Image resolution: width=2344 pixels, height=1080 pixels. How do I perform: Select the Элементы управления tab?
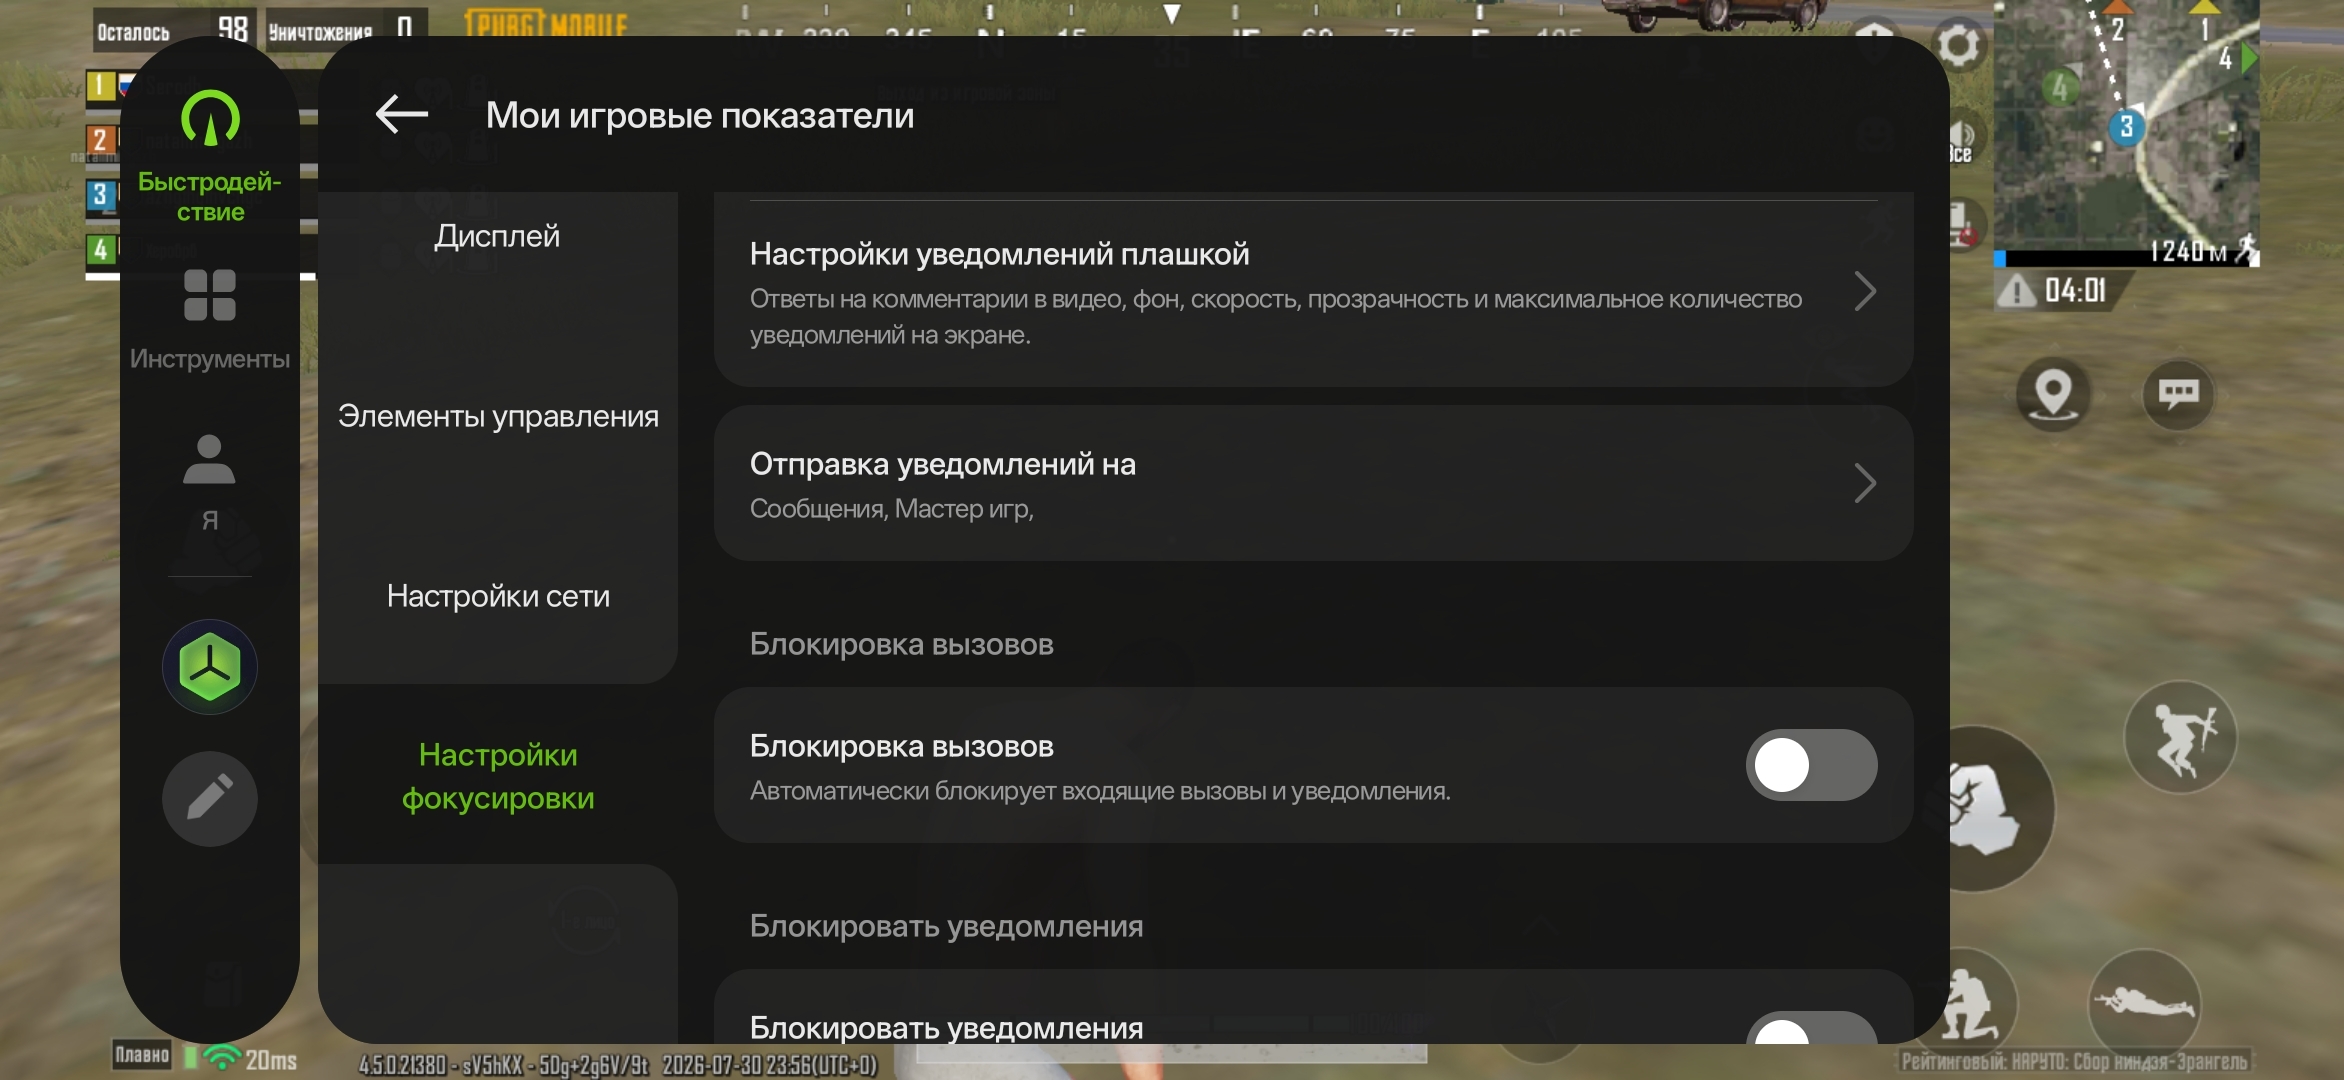(x=497, y=416)
